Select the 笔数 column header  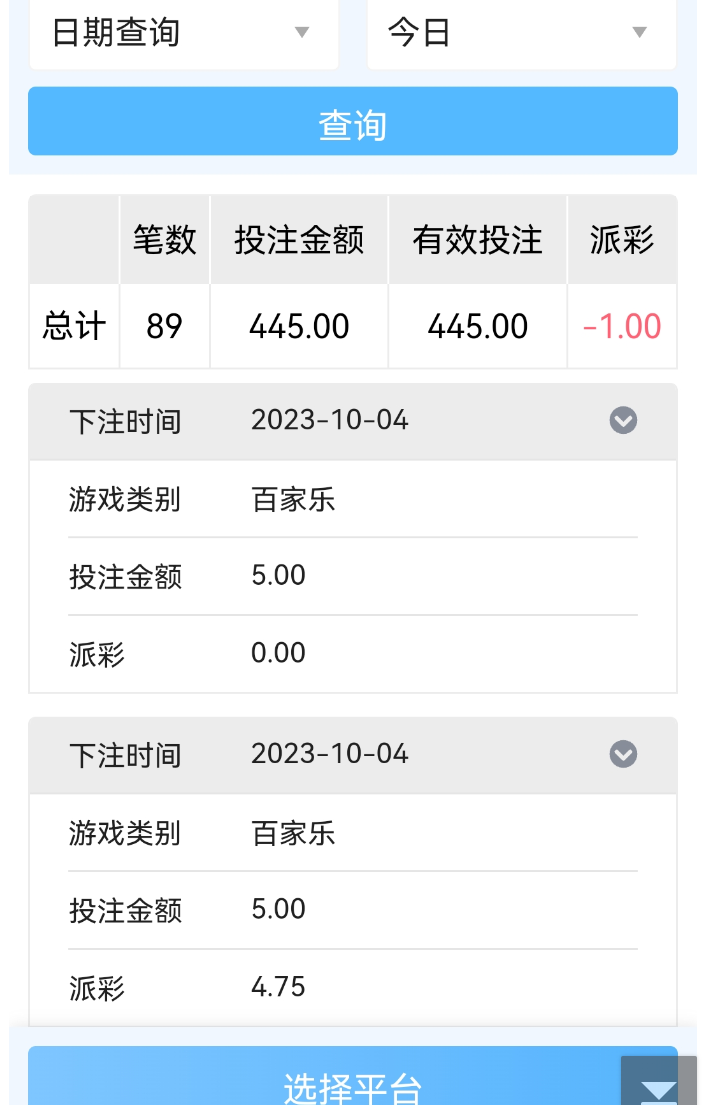pos(165,240)
